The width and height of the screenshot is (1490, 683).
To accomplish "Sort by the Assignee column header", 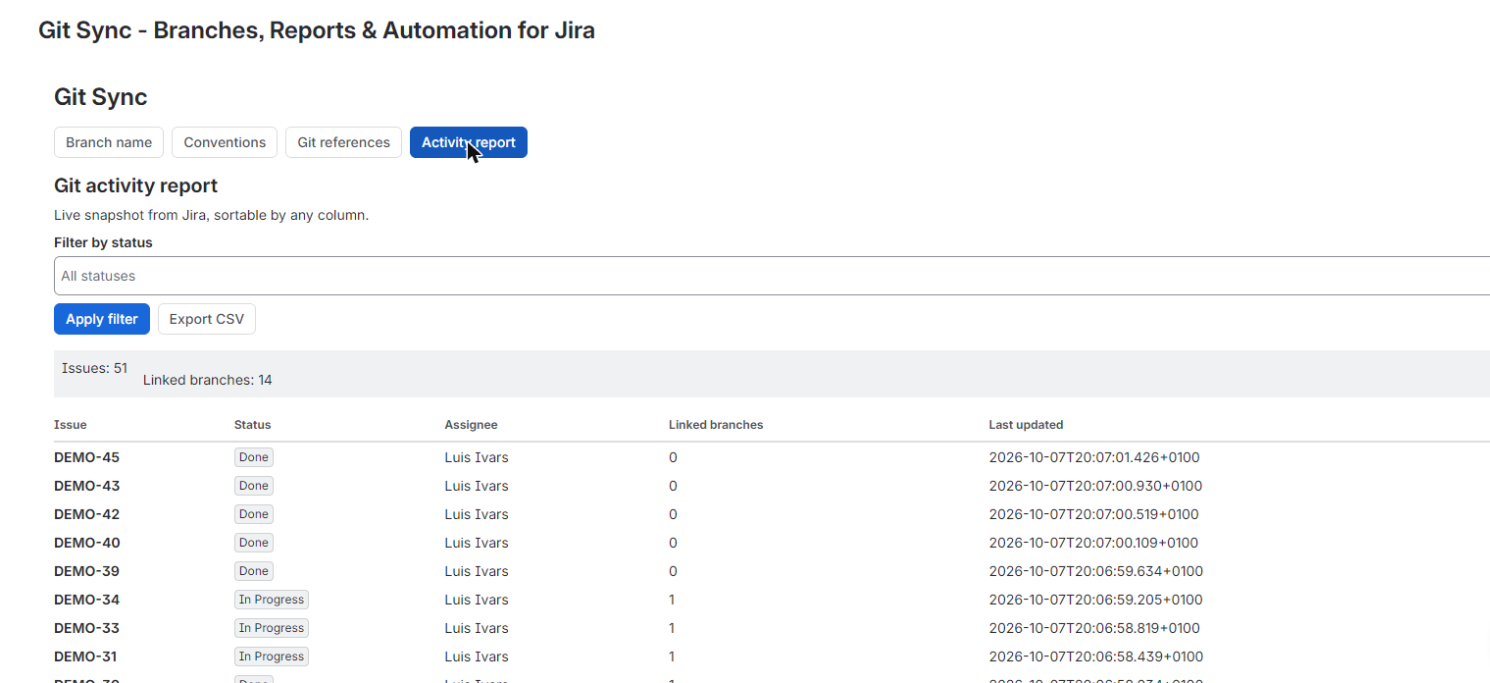I will pos(471,425).
